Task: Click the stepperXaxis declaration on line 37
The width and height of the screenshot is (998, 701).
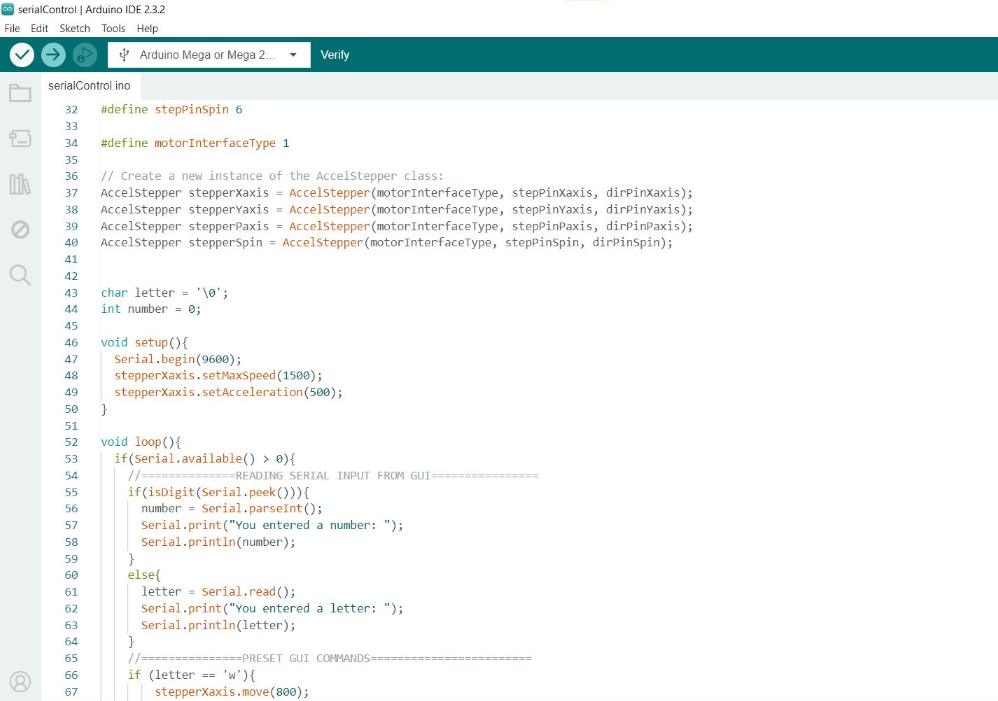Action: coord(397,193)
